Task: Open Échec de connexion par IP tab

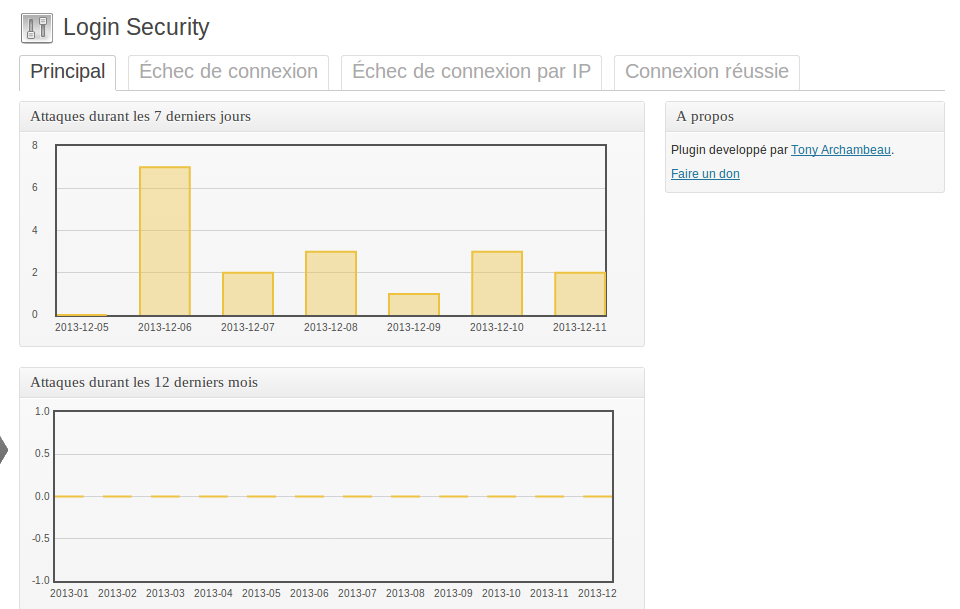Action: click(471, 72)
